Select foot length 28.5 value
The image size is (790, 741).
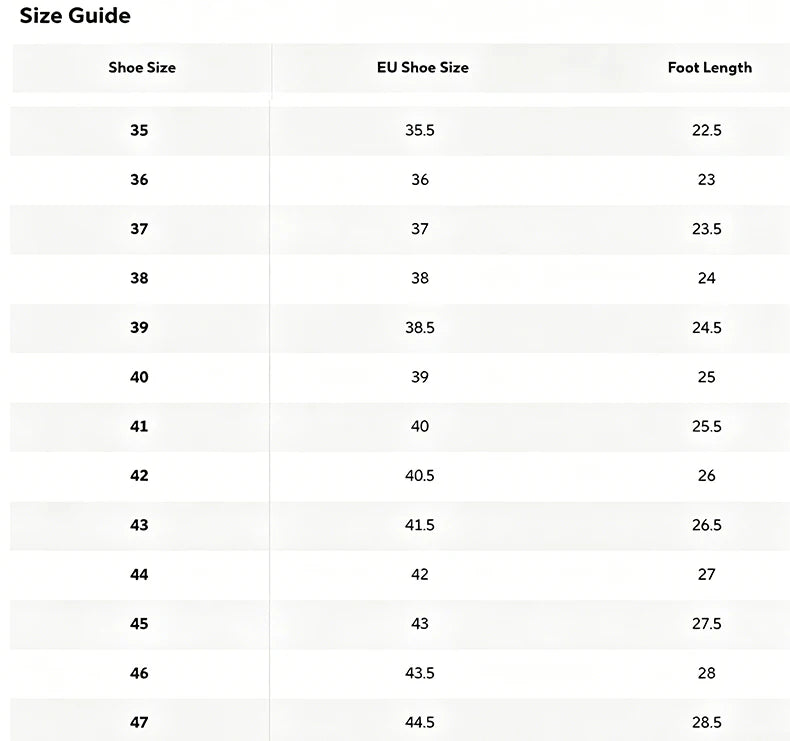(x=706, y=723)
